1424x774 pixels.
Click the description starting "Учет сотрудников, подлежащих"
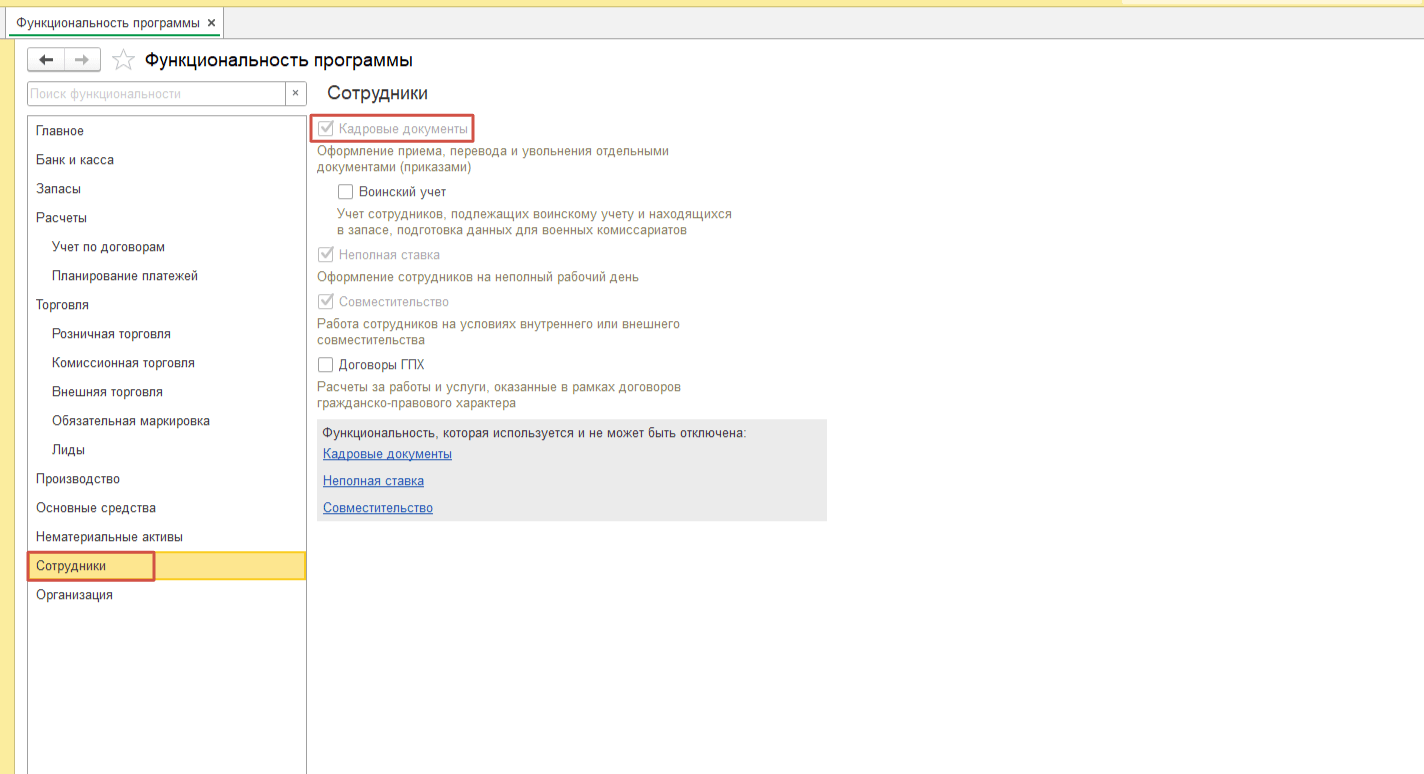534,222
